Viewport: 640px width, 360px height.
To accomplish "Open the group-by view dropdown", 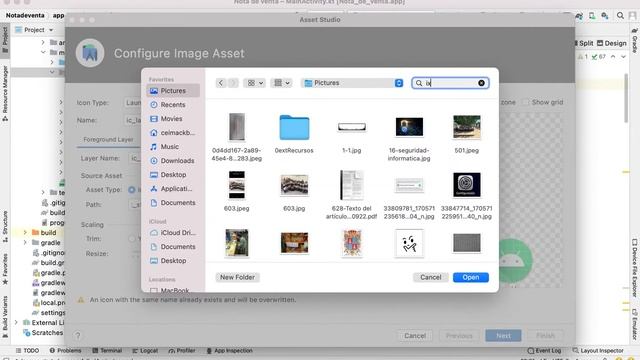I will click(282, 83).
